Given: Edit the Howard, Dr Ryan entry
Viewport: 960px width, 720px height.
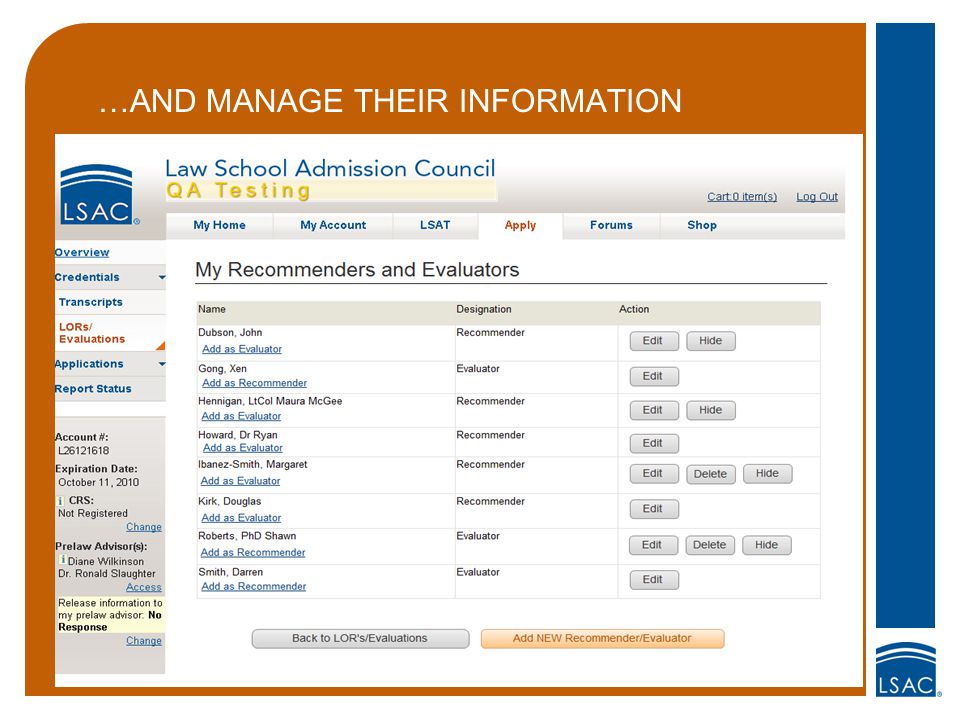Looking at the screenshot, I should [654, 443].
